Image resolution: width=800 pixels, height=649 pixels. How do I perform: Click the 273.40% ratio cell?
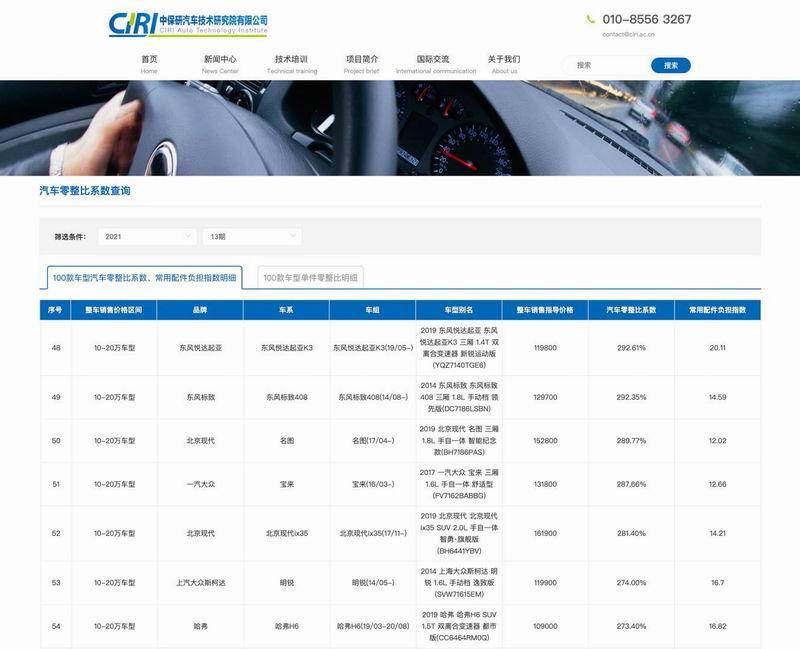(x=631, y=626)
